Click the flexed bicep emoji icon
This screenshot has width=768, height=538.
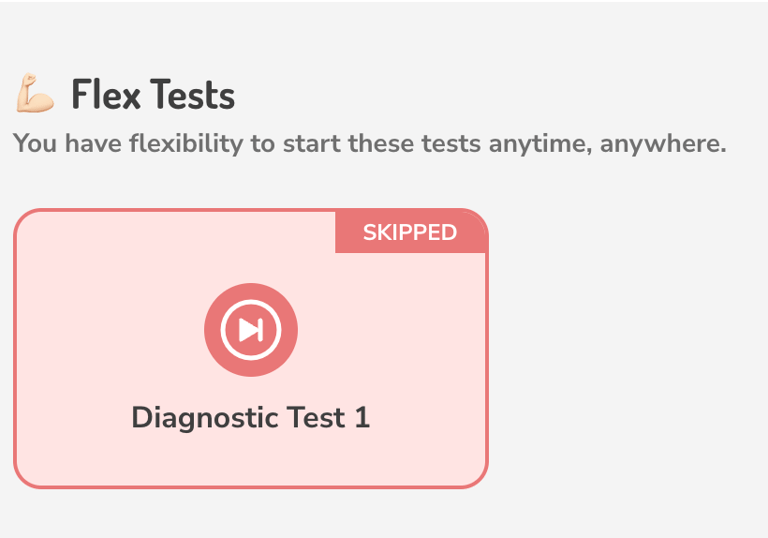(x=34, y=93)
